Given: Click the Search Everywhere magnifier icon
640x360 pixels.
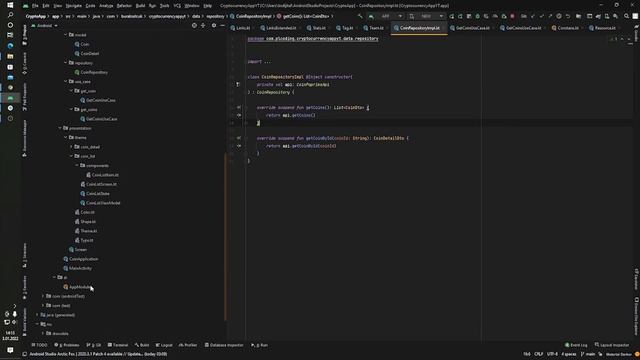Looking at the screenshot, I should (627, 16).
